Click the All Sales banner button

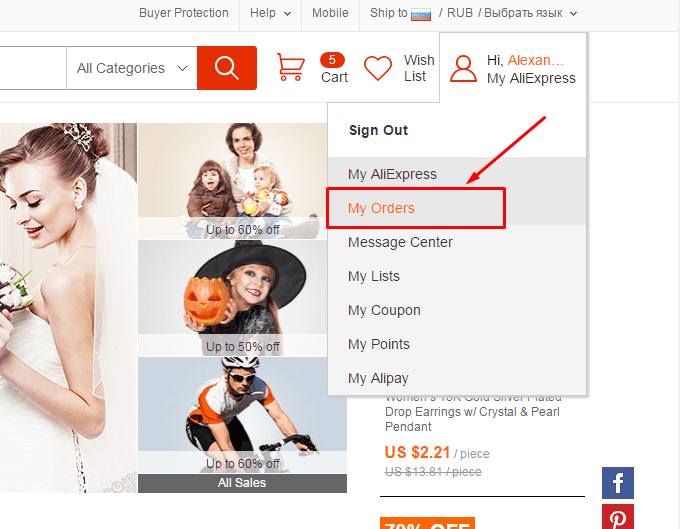point(242,483)
